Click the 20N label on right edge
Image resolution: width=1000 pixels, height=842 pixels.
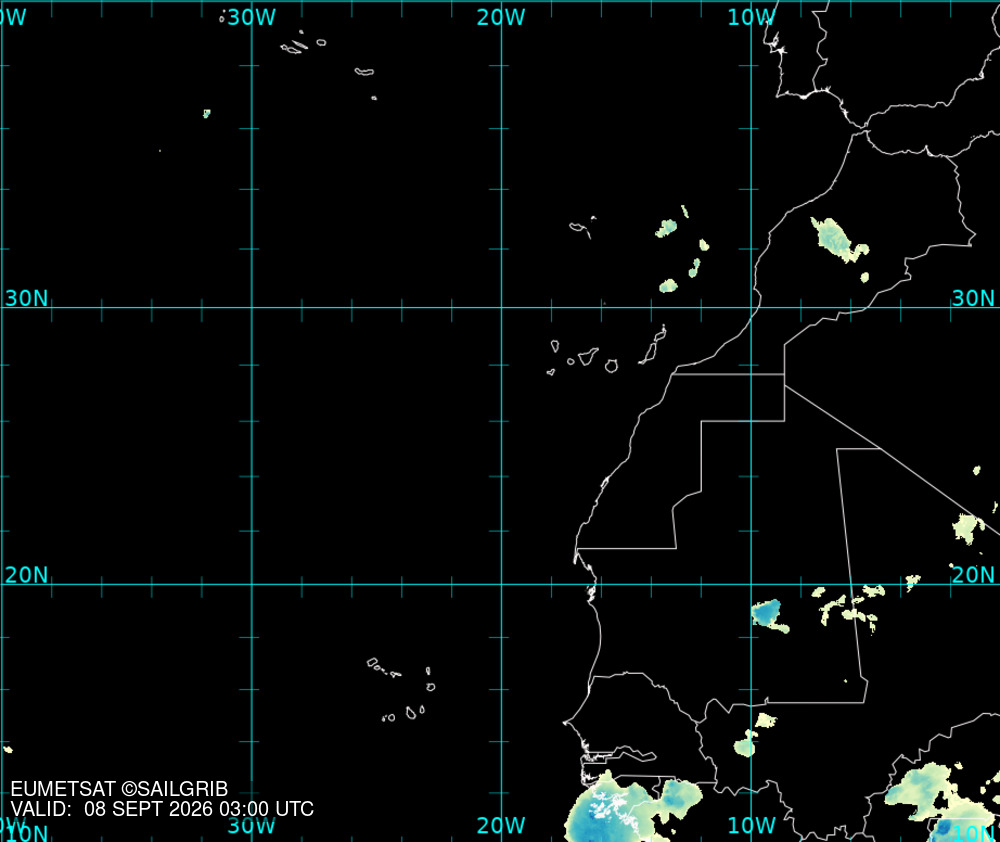coord(973,575)
